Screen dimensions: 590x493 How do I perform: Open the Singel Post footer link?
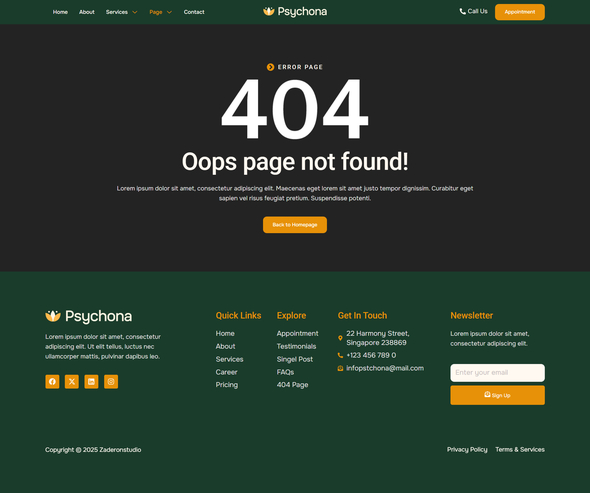295,359
